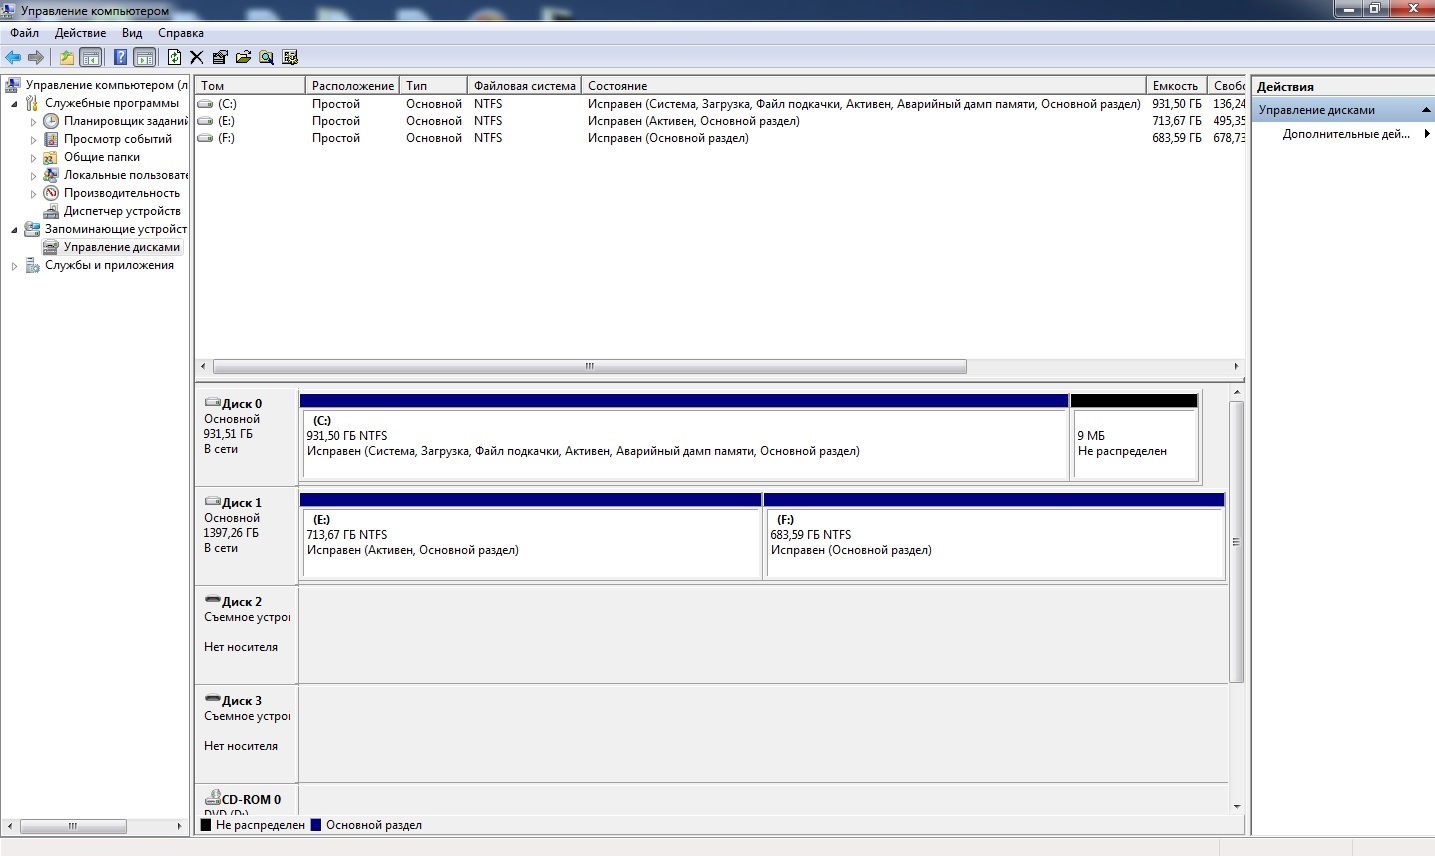Collapse the Запоминающие устройства tree node
The image size is (1435, 856).
pos(14,230)
